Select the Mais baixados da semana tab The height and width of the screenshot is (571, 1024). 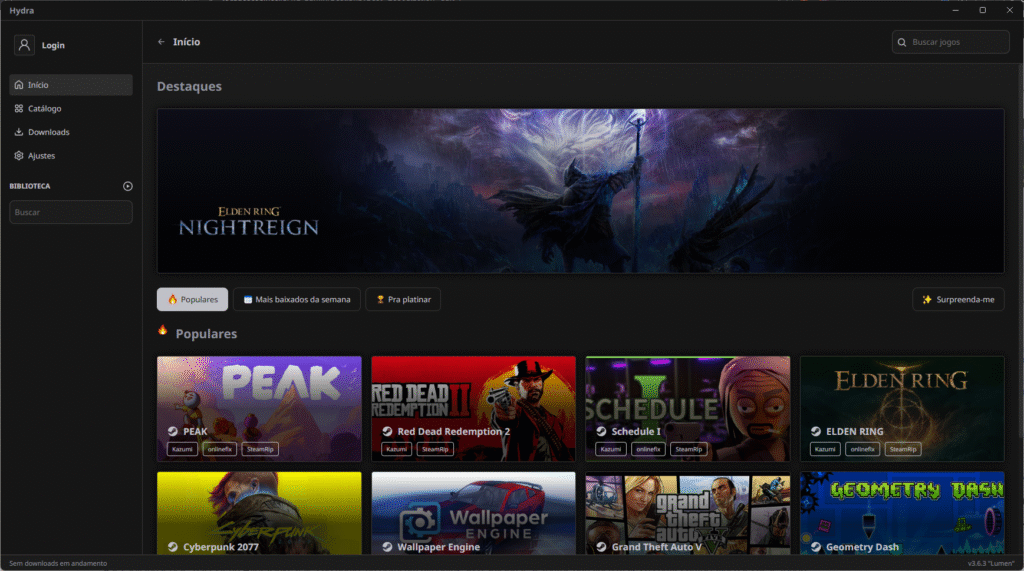pyautogui.click(x=297, y=299)
